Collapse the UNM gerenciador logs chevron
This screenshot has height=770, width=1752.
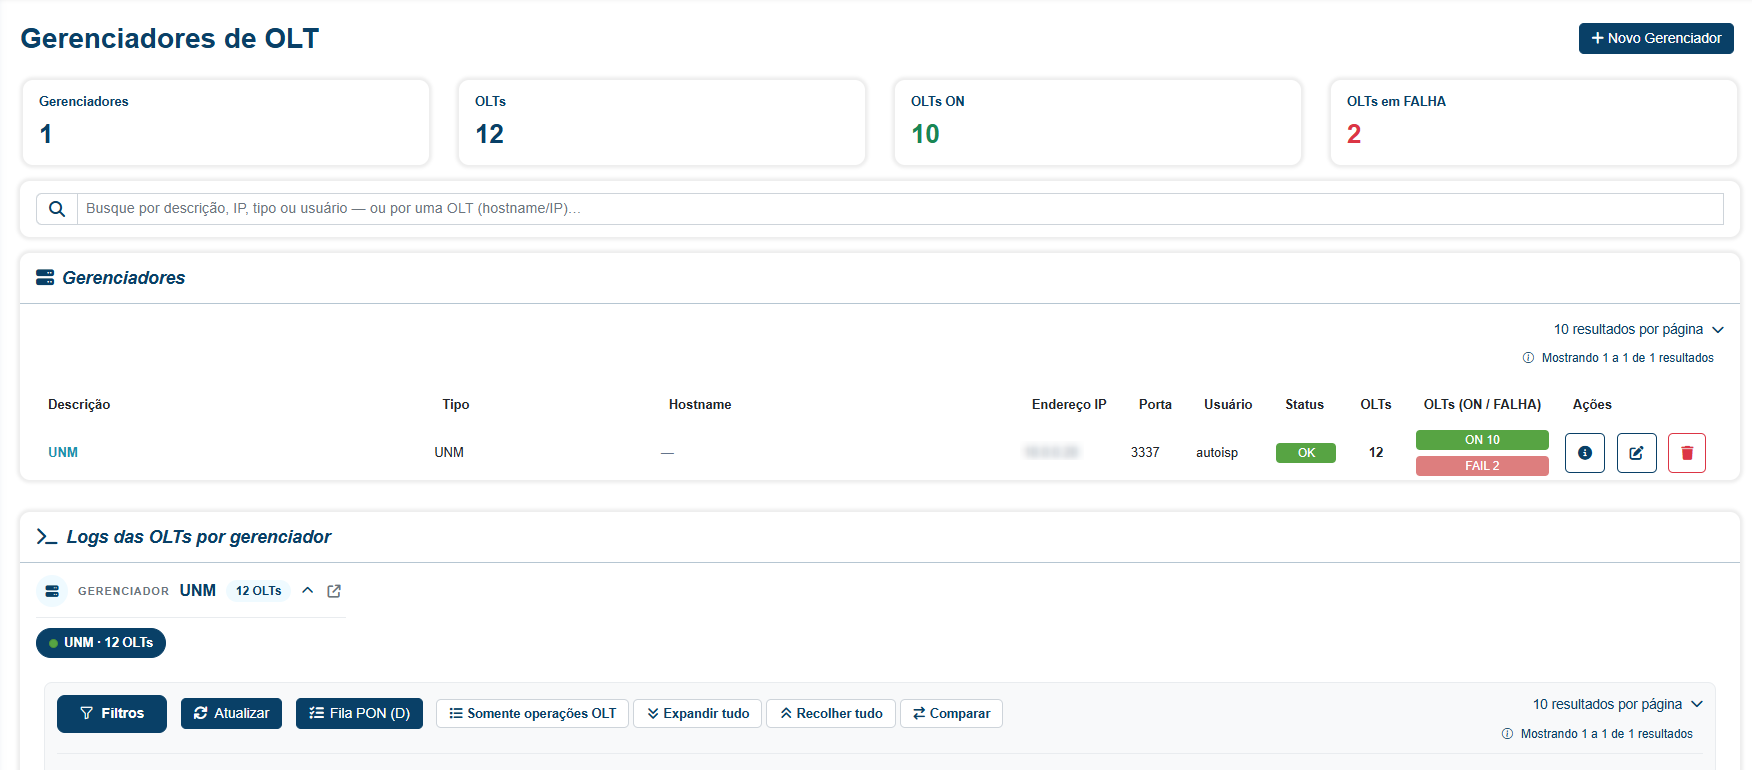[308, 591]
